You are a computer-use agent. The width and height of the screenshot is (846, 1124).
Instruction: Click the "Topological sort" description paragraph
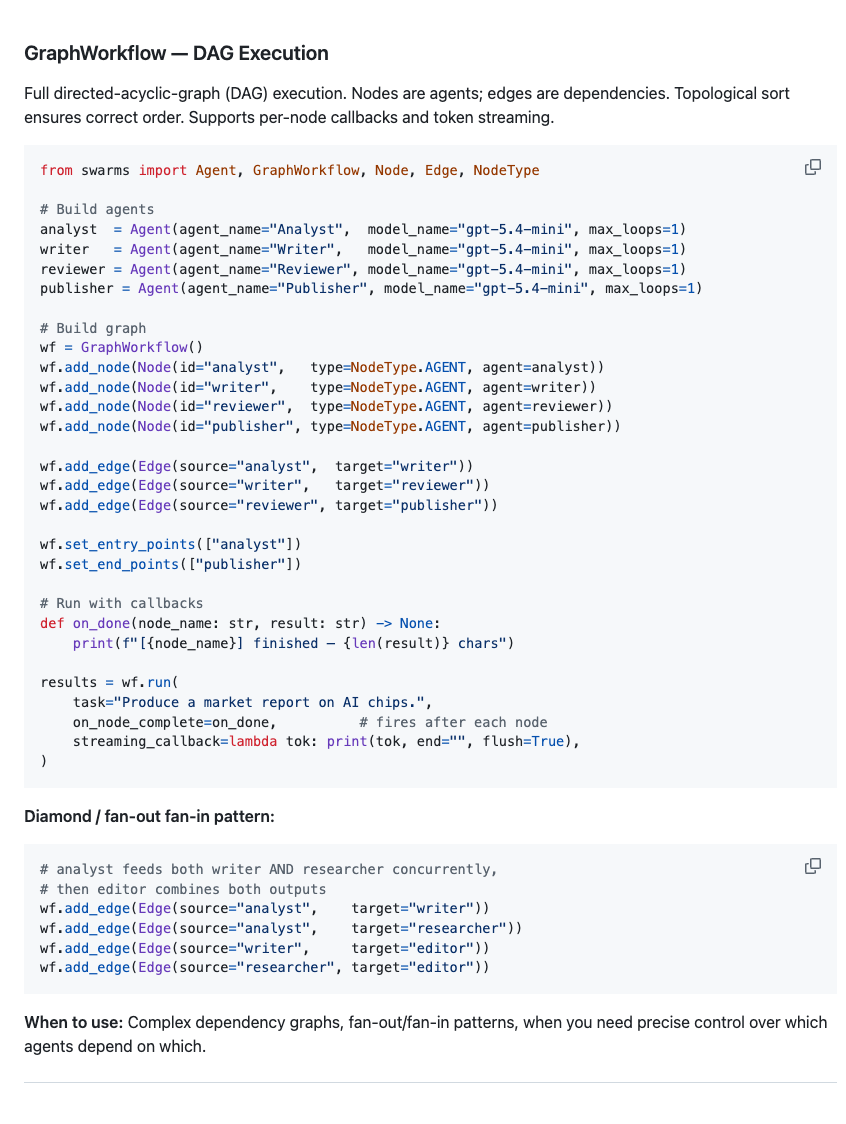pyautogui.click(x=407, y=105)
